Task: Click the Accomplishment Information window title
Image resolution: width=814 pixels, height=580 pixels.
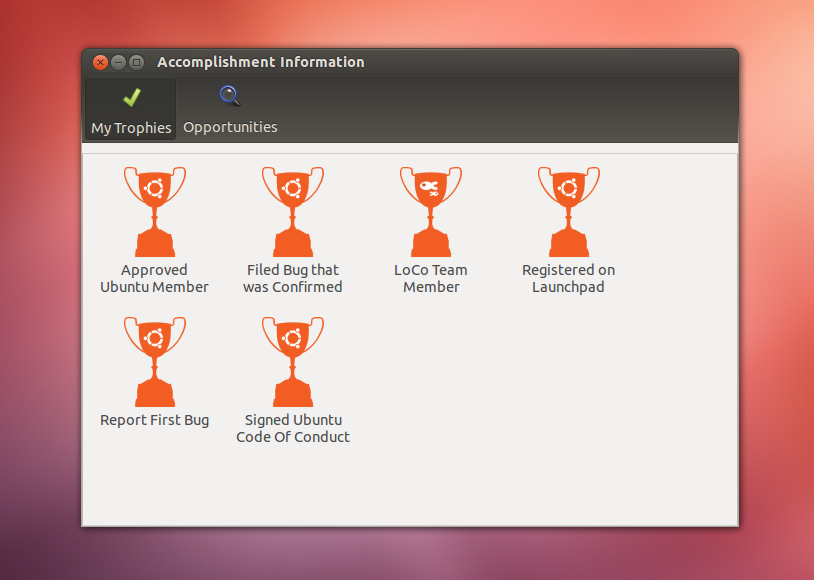Action: pos(261,62)
